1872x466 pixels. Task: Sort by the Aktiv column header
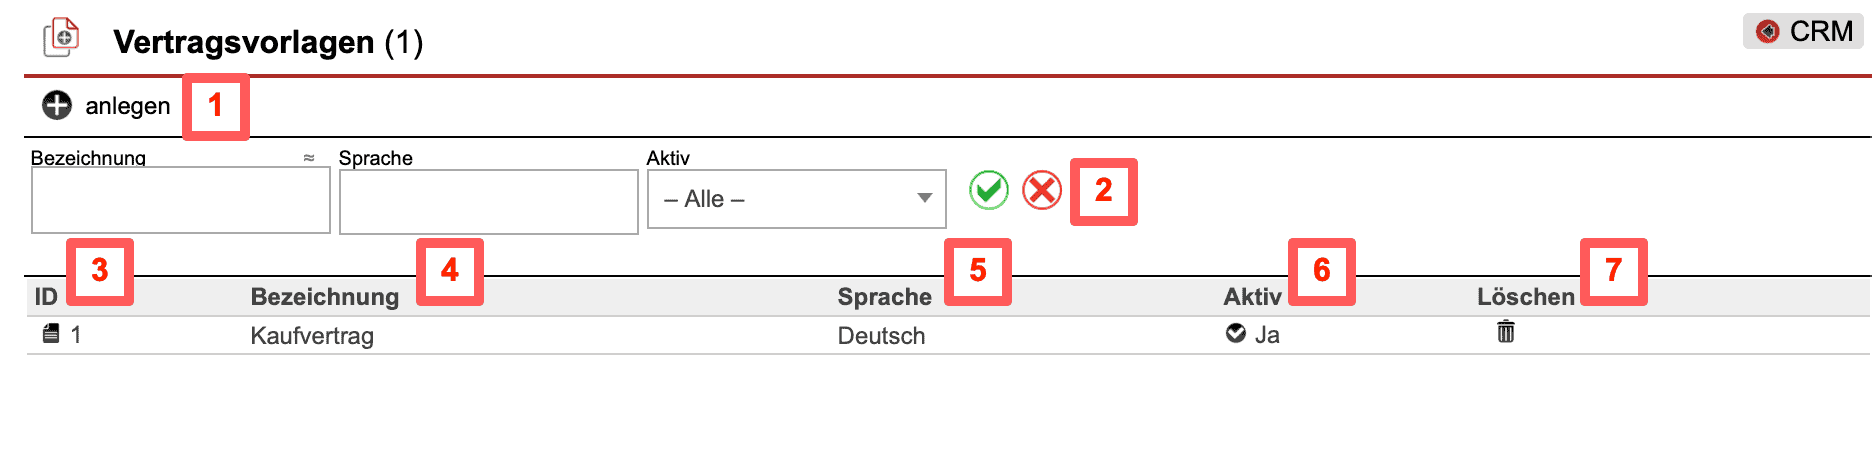click(1252, 297)
